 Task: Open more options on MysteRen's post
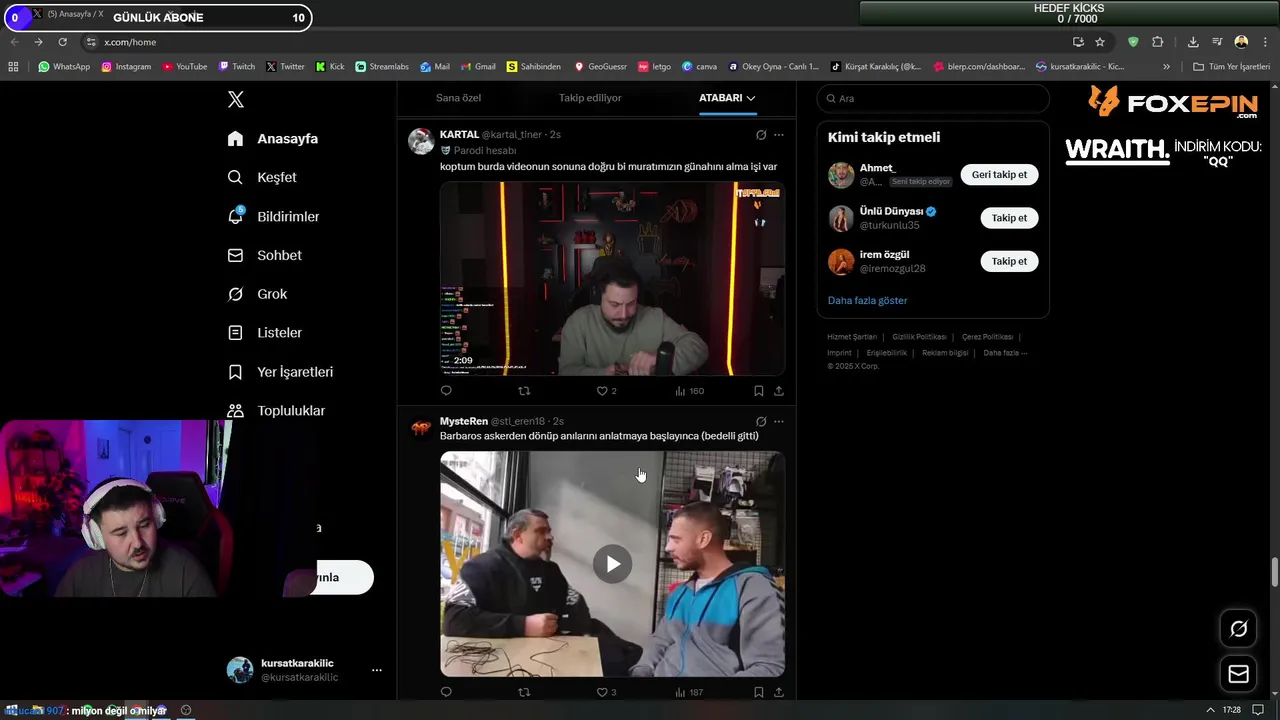pyautogui.click(x=779, y=422)
